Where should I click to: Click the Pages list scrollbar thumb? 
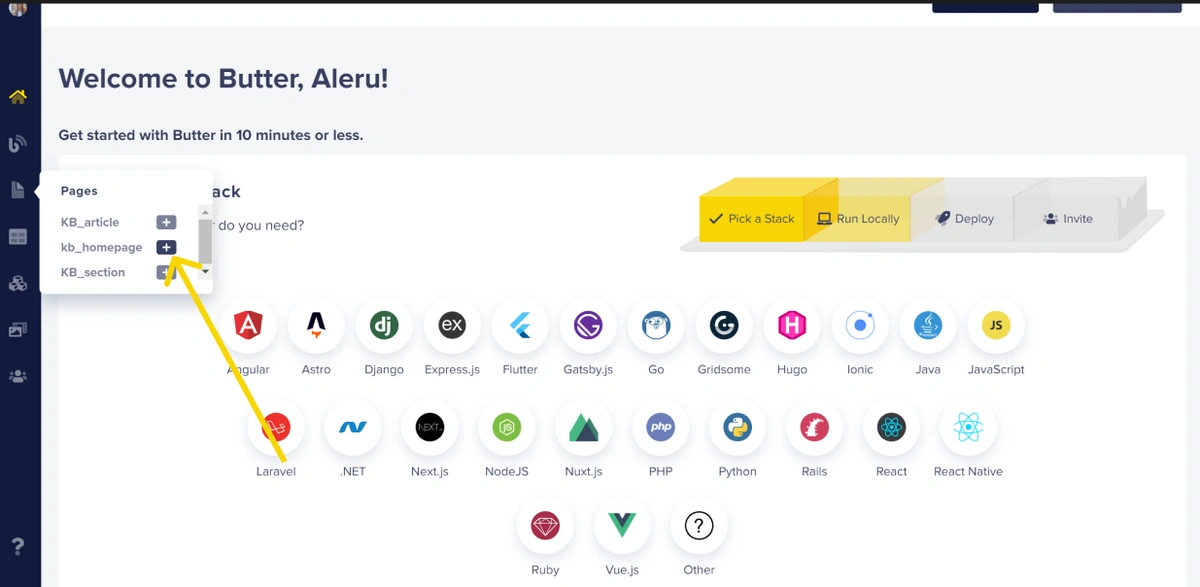point(205,240)
